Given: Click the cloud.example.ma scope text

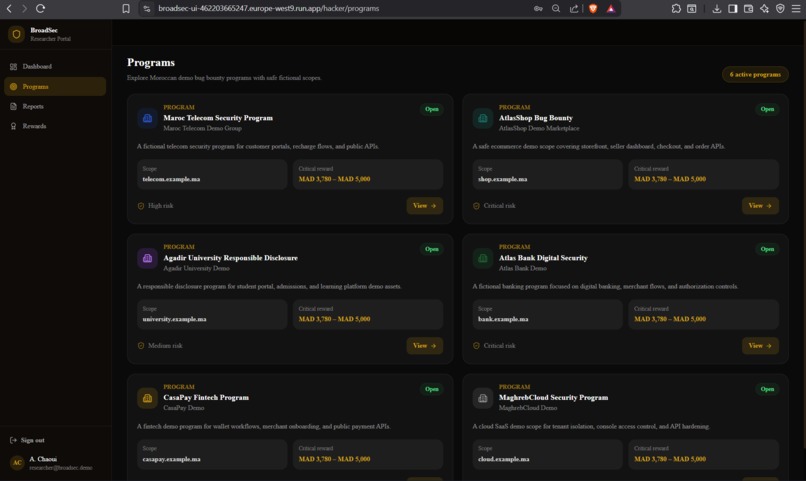Looking at the screenshot, I should click(504, 459).
